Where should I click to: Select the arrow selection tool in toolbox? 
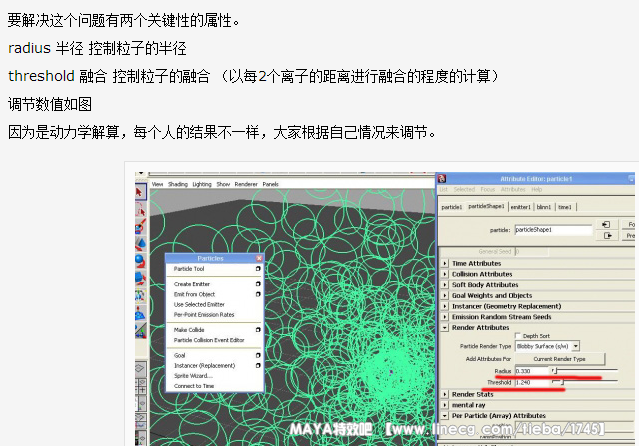coord(141,191)
